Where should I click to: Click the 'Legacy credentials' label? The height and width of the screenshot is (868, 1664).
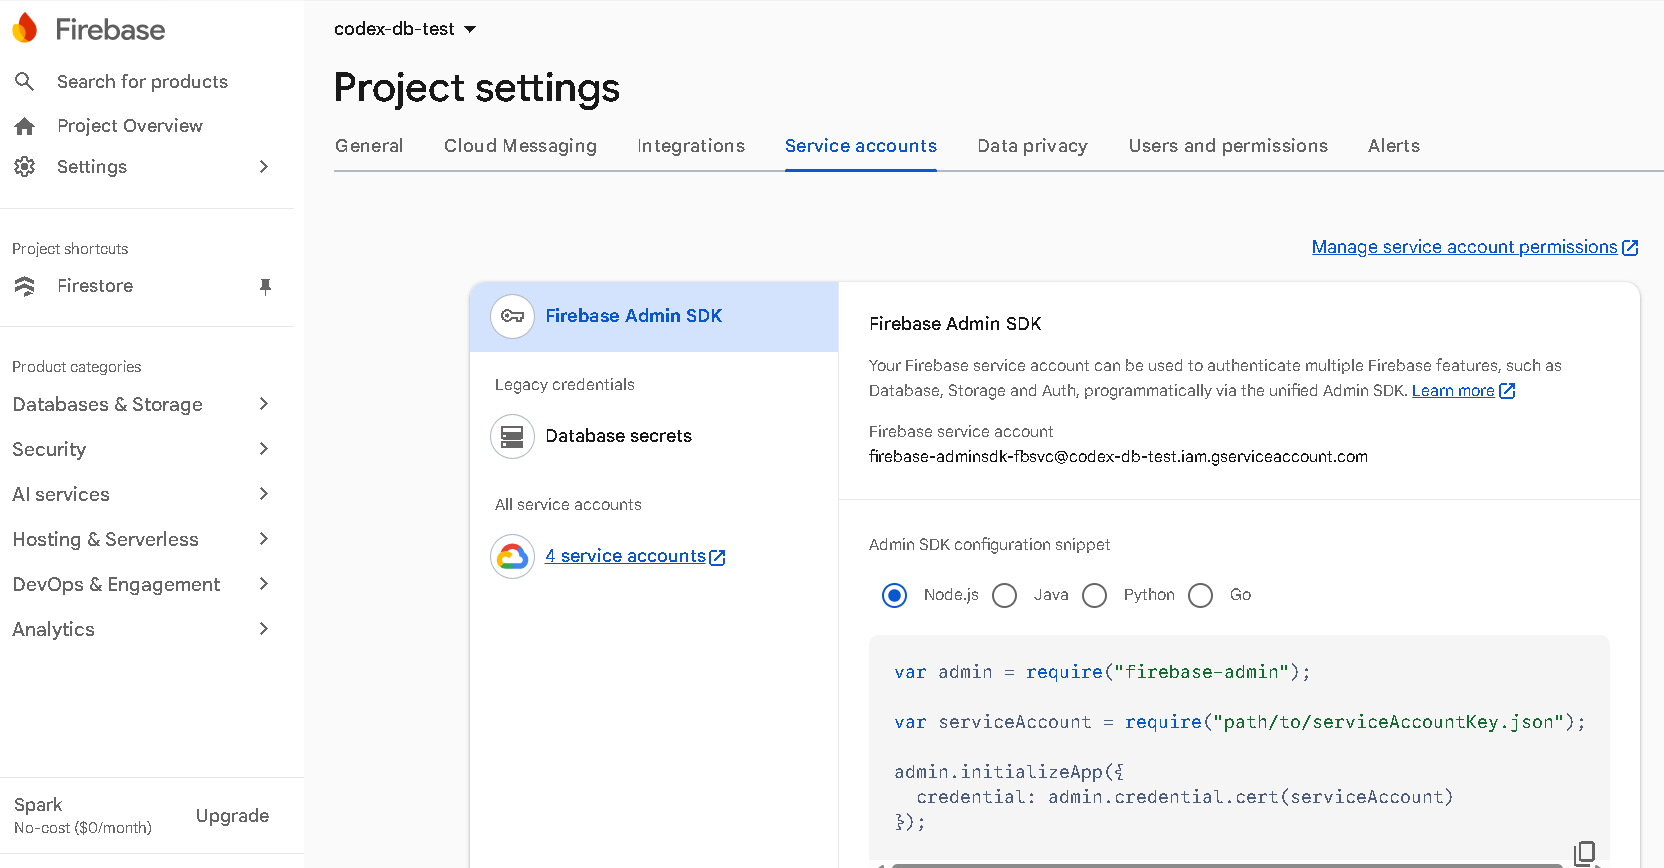click(x=564, y=385)
